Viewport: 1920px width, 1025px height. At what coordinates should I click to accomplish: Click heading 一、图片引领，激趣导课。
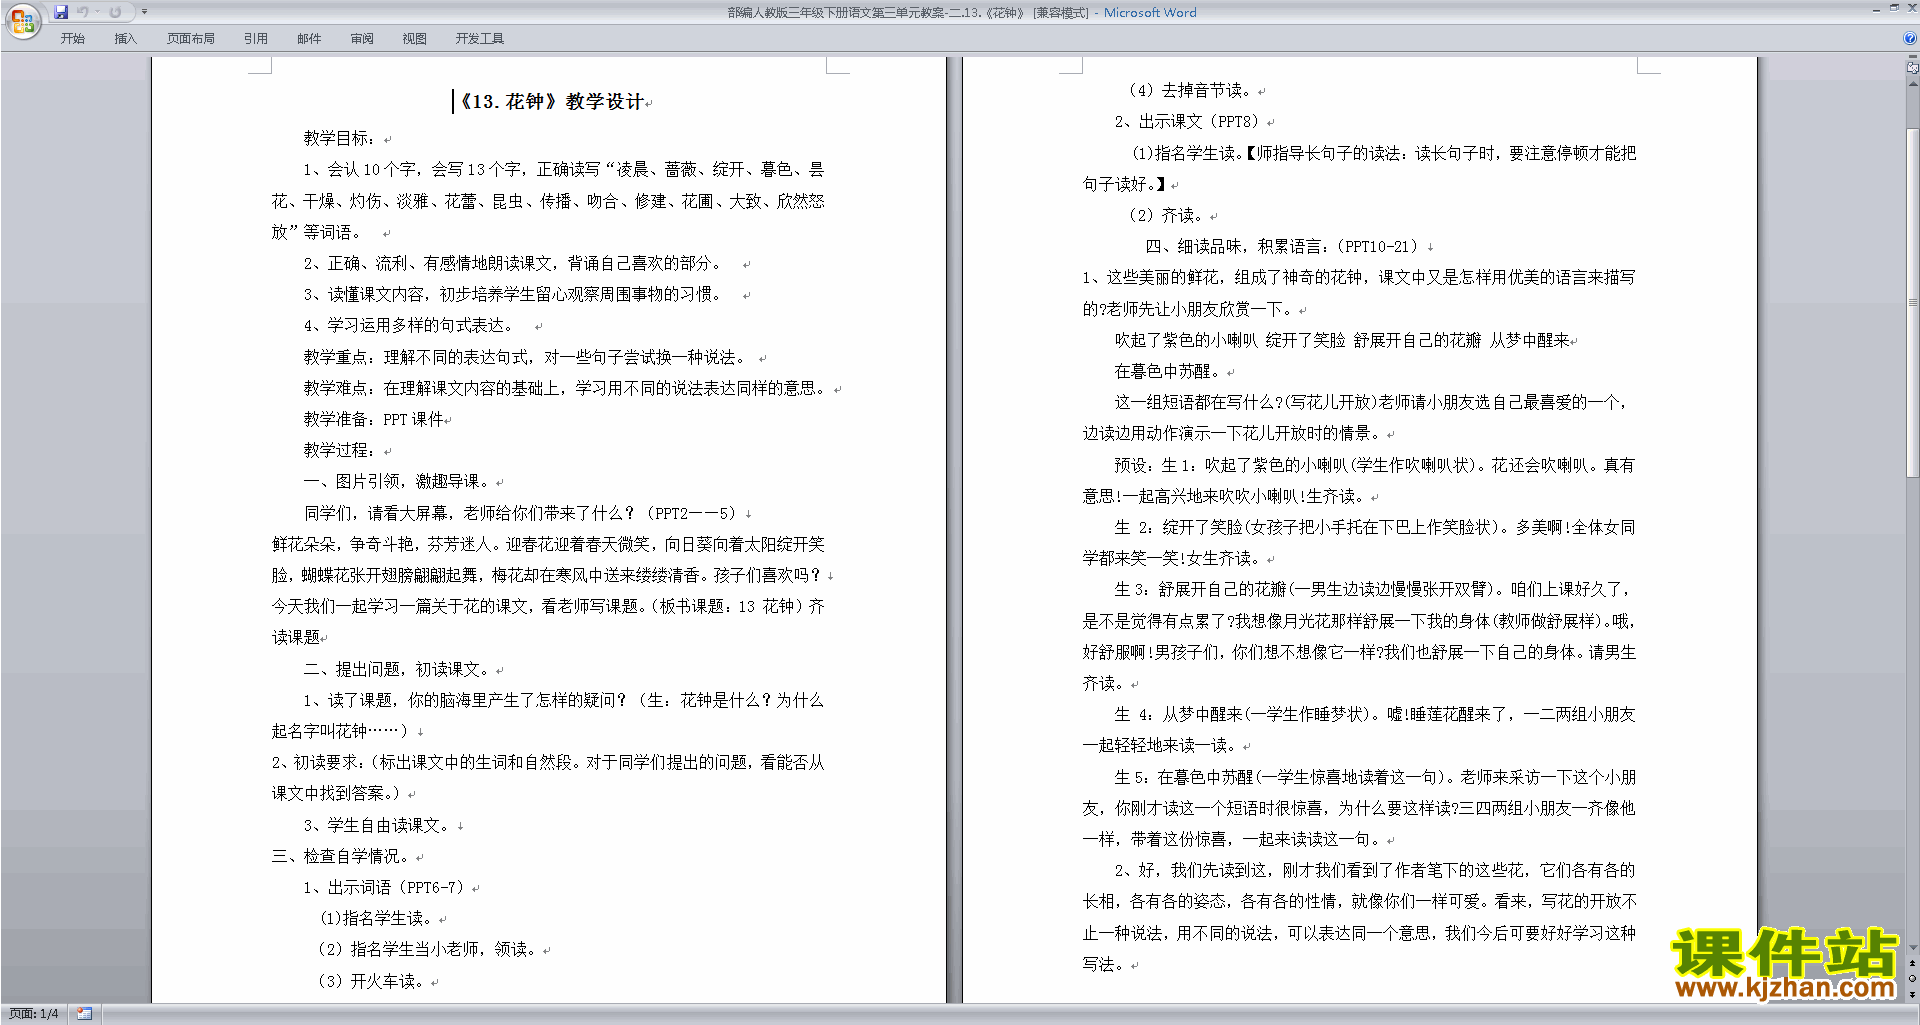[397, 481]
